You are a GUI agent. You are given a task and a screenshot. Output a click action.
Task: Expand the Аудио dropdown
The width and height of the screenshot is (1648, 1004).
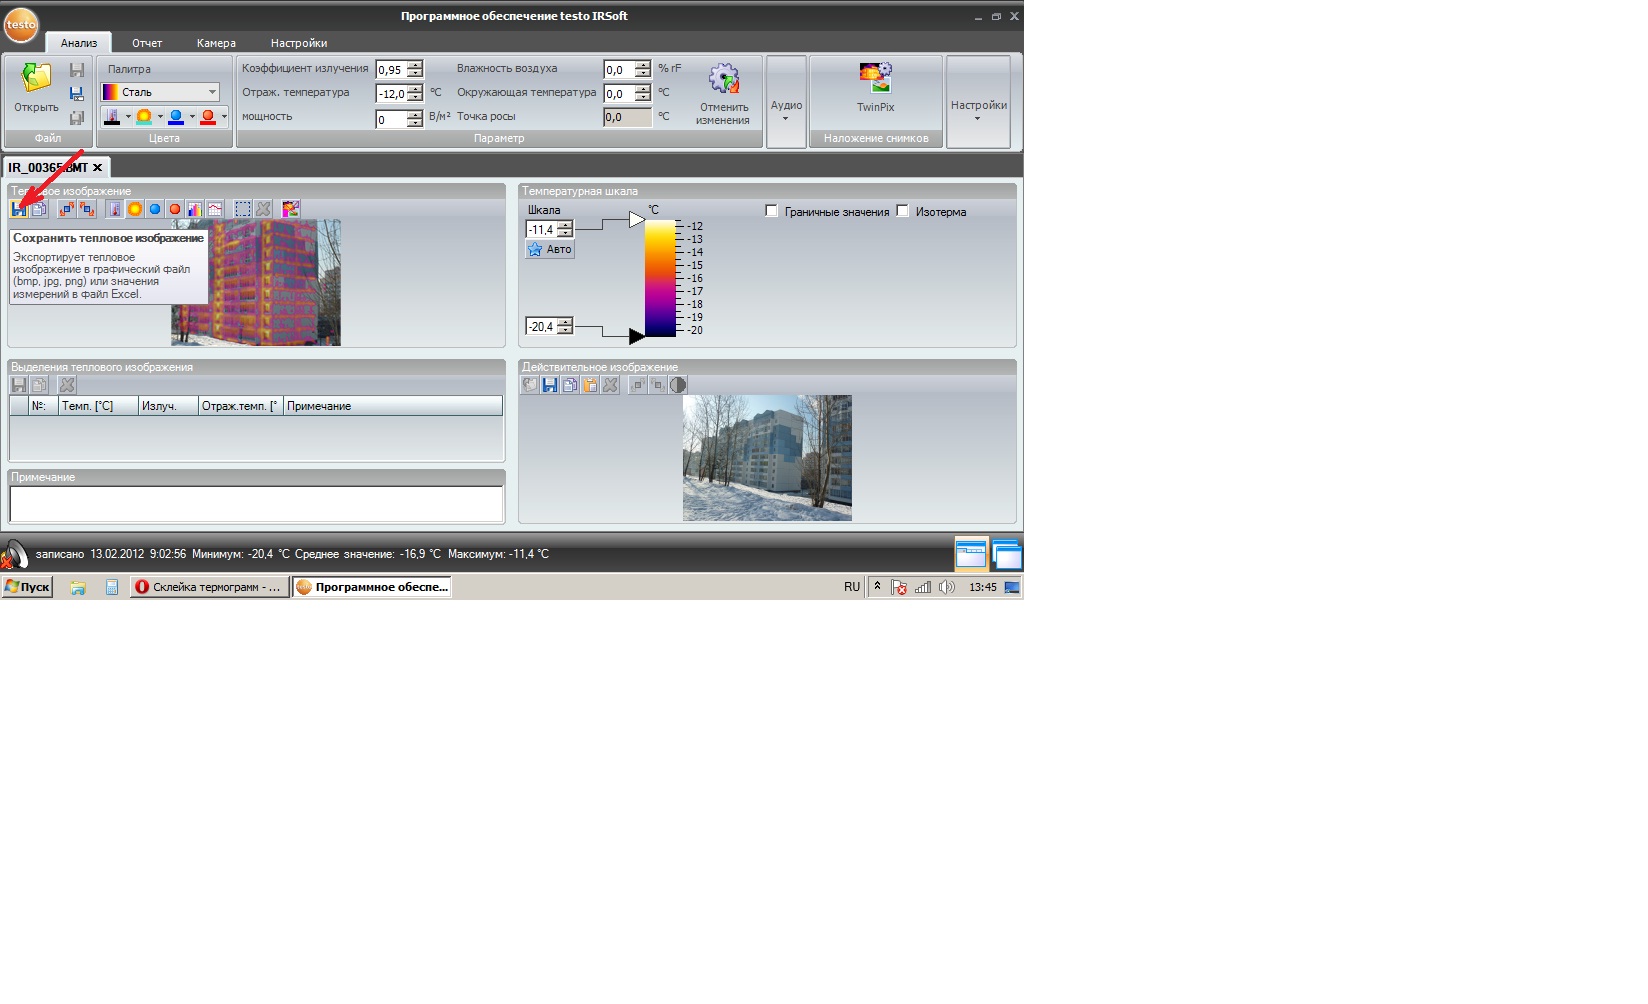[786, 110]
